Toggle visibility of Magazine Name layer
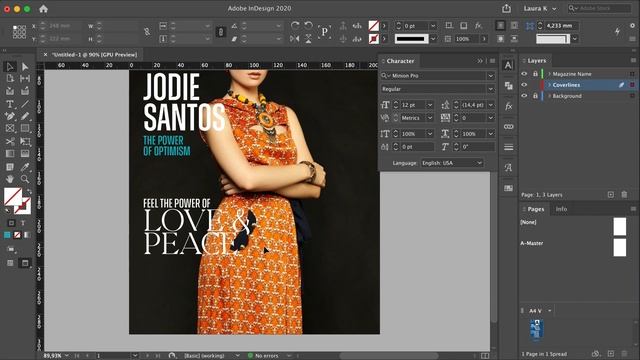This screenshot has height=360, width=640. (x=524, y=74)
